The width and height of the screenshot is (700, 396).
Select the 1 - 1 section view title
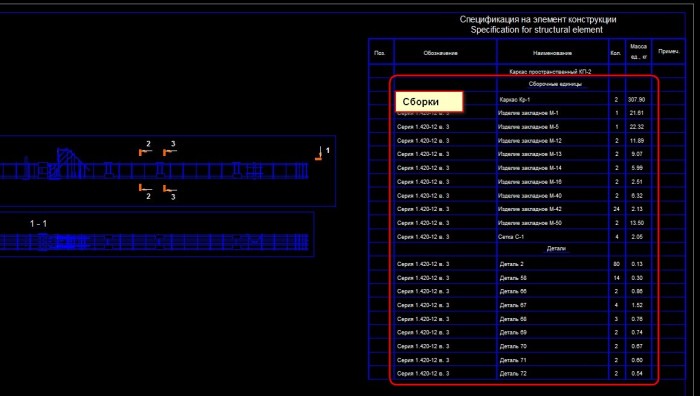pyautogui.click(x=38, y=223)
